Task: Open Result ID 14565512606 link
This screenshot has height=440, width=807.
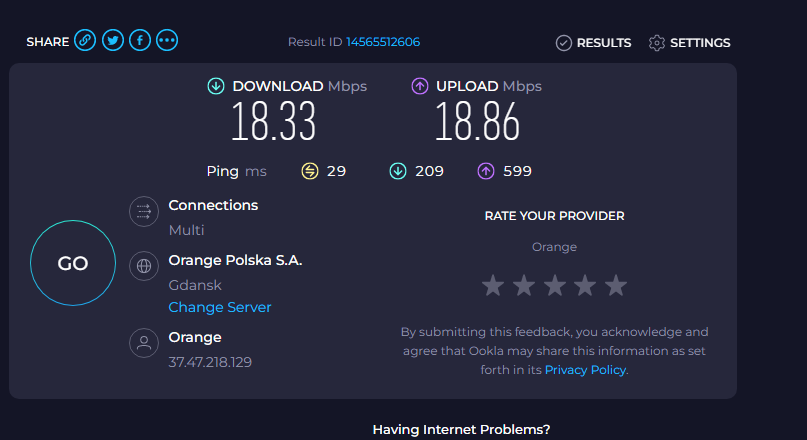Action: (383, 42)
